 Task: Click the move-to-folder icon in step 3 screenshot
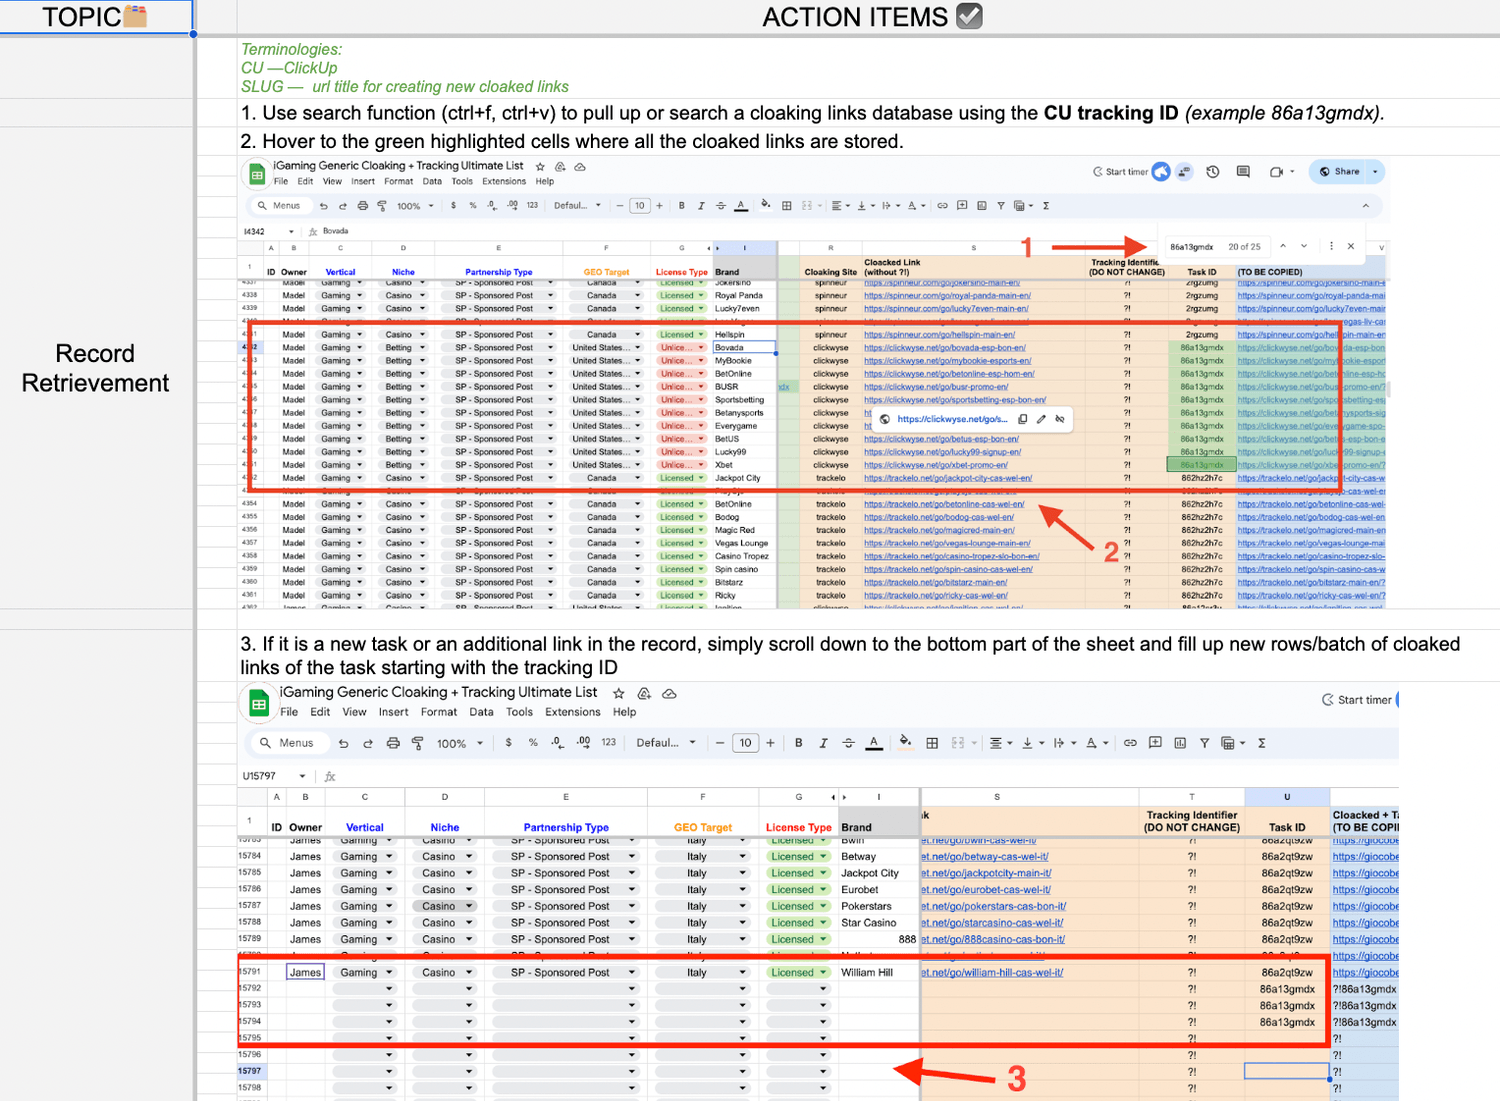[644, 693]
